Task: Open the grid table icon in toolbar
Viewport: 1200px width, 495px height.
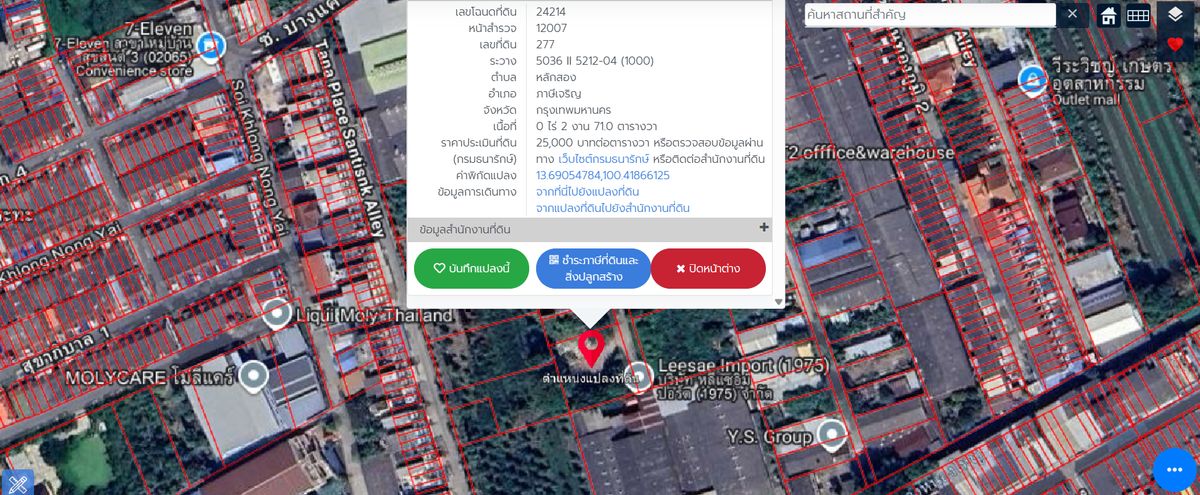Action: click(1138, 15)
